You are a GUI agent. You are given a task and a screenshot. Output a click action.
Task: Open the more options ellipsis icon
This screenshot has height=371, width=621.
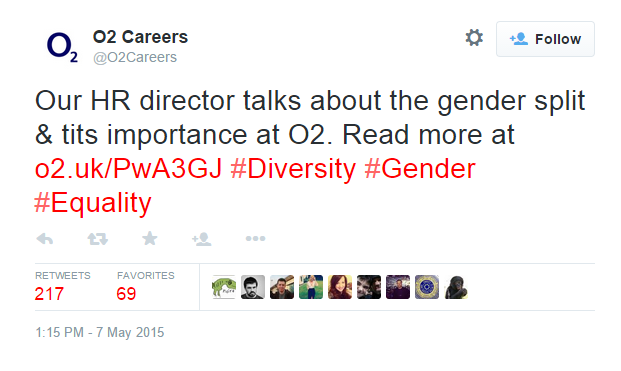[x=255, y=238]
